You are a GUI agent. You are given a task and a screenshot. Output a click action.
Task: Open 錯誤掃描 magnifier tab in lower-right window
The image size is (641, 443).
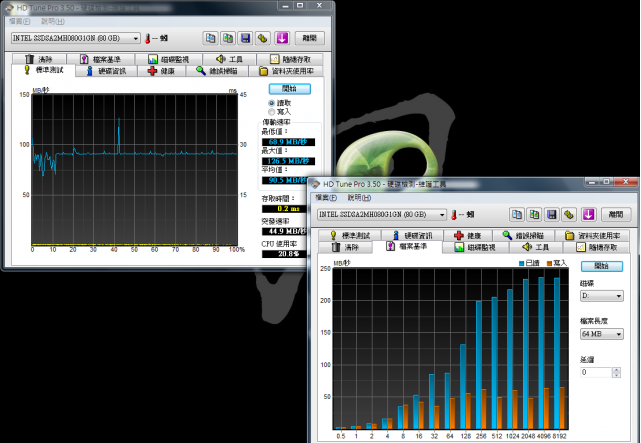click(x=524, y=235)
